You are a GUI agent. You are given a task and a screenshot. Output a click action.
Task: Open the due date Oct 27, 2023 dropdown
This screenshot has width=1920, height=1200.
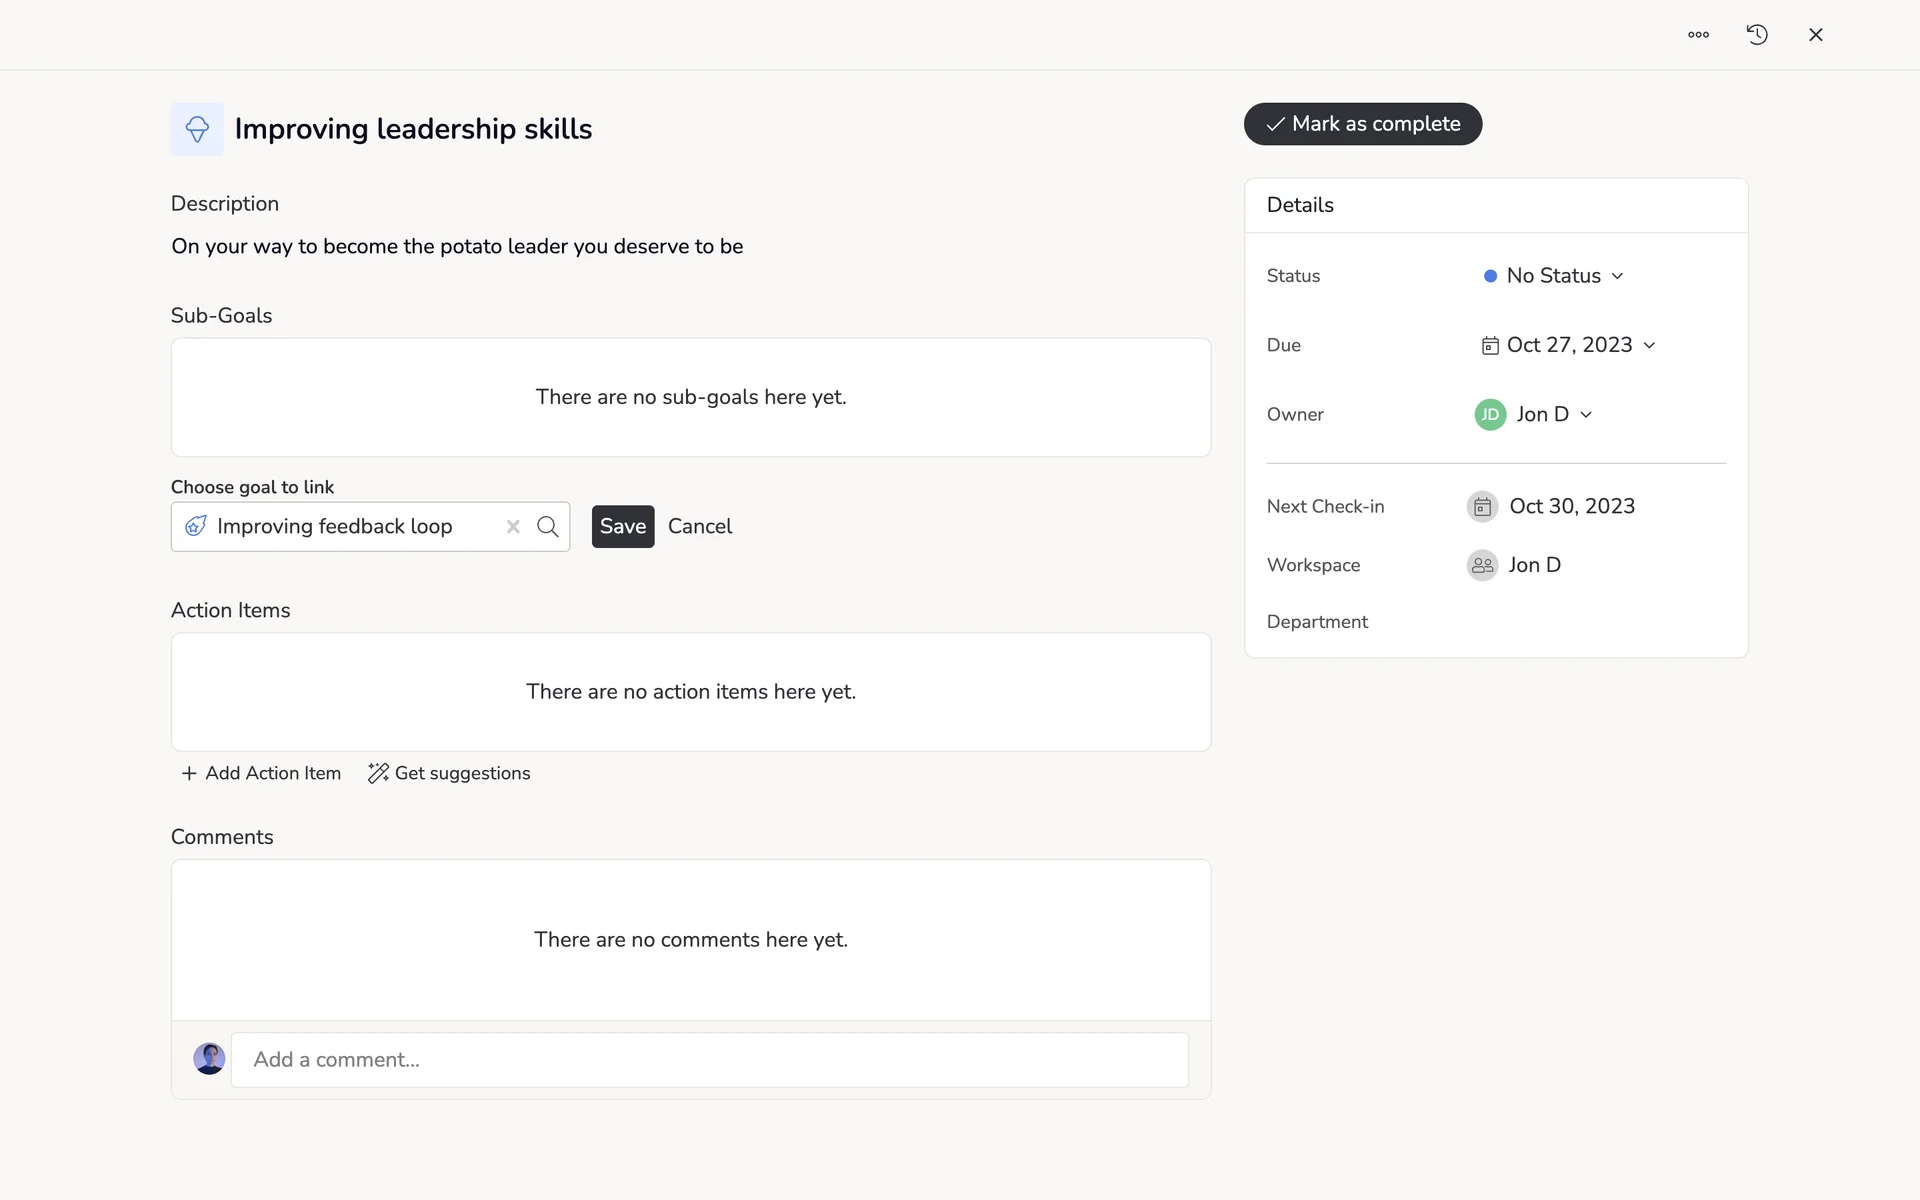[x=1568, y=345]
